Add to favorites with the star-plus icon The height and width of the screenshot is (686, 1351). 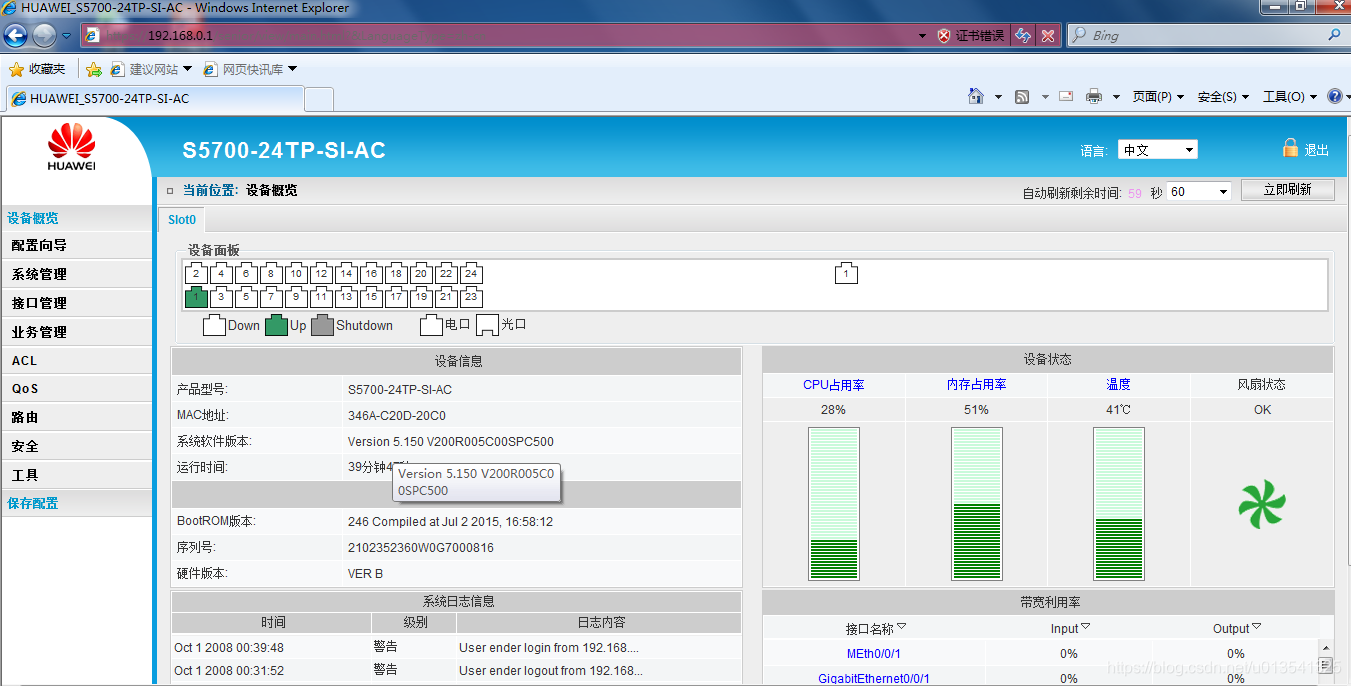coord(94,69)
